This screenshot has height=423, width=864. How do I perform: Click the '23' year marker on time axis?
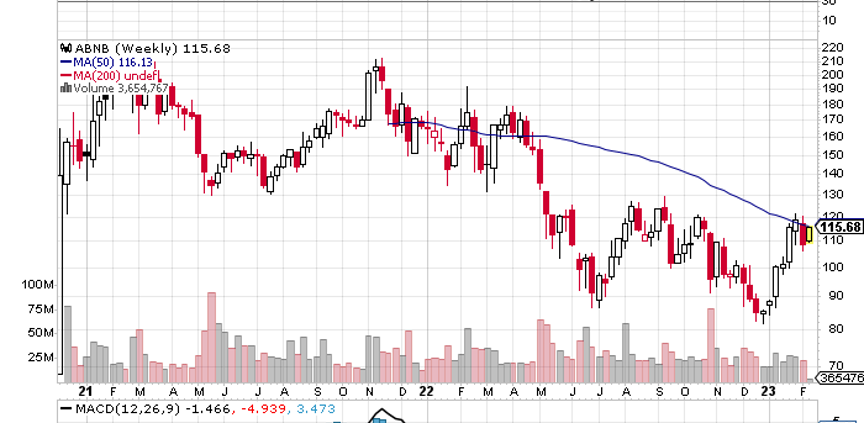click(767, 392)
